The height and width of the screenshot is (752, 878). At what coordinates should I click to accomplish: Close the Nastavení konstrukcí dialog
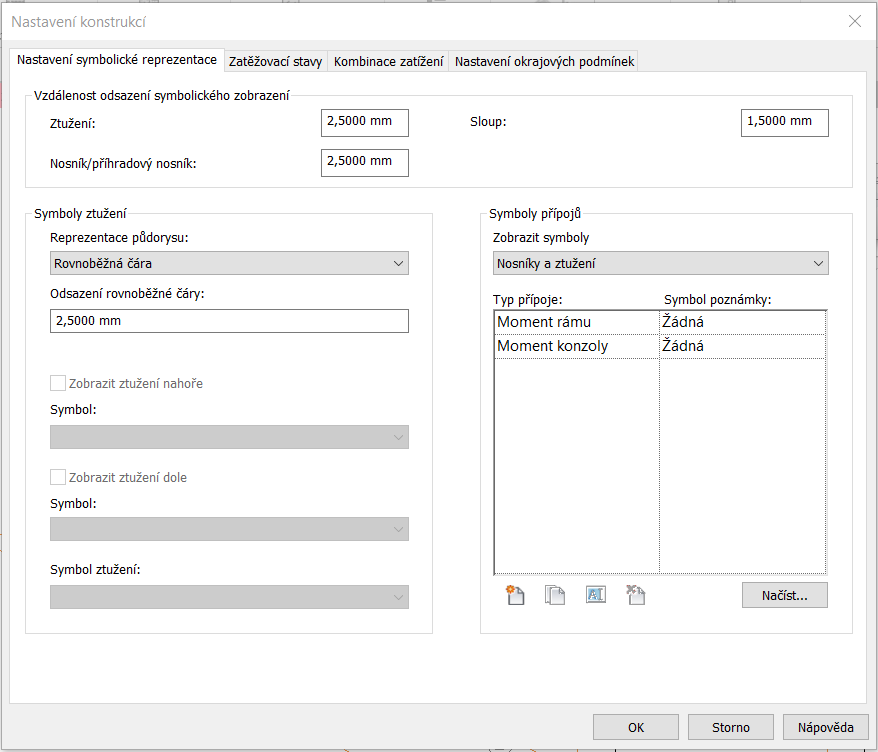coord(854,21)
